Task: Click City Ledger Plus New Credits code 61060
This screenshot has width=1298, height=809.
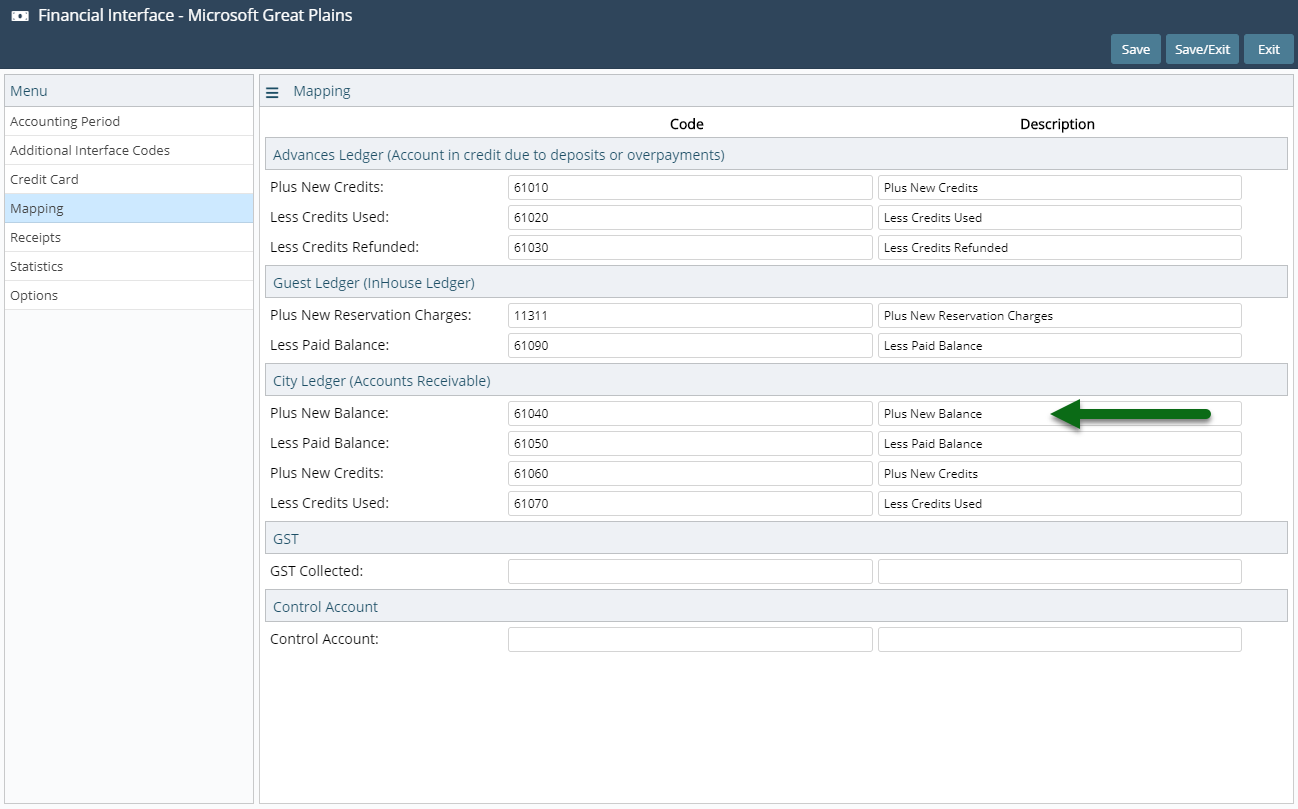Action: coord(690,473)
